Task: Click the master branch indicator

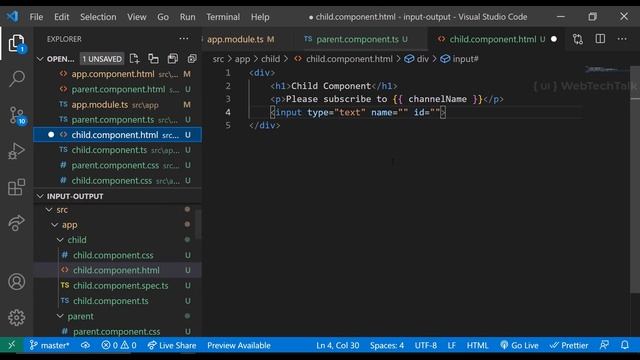Action: [49, 345]
